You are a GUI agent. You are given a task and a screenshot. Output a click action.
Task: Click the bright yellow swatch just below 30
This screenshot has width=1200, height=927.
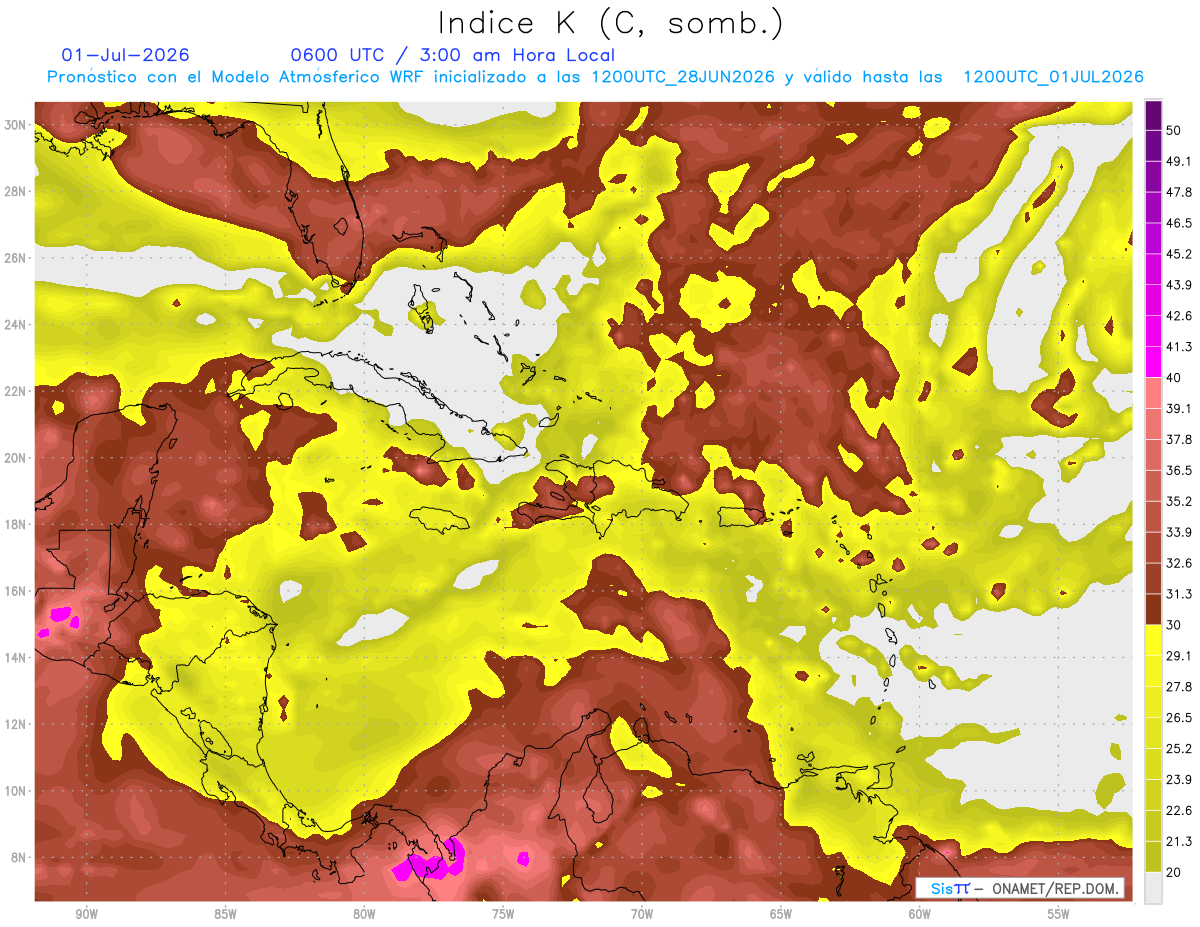pyautogui.click(x=1153, y=640)
